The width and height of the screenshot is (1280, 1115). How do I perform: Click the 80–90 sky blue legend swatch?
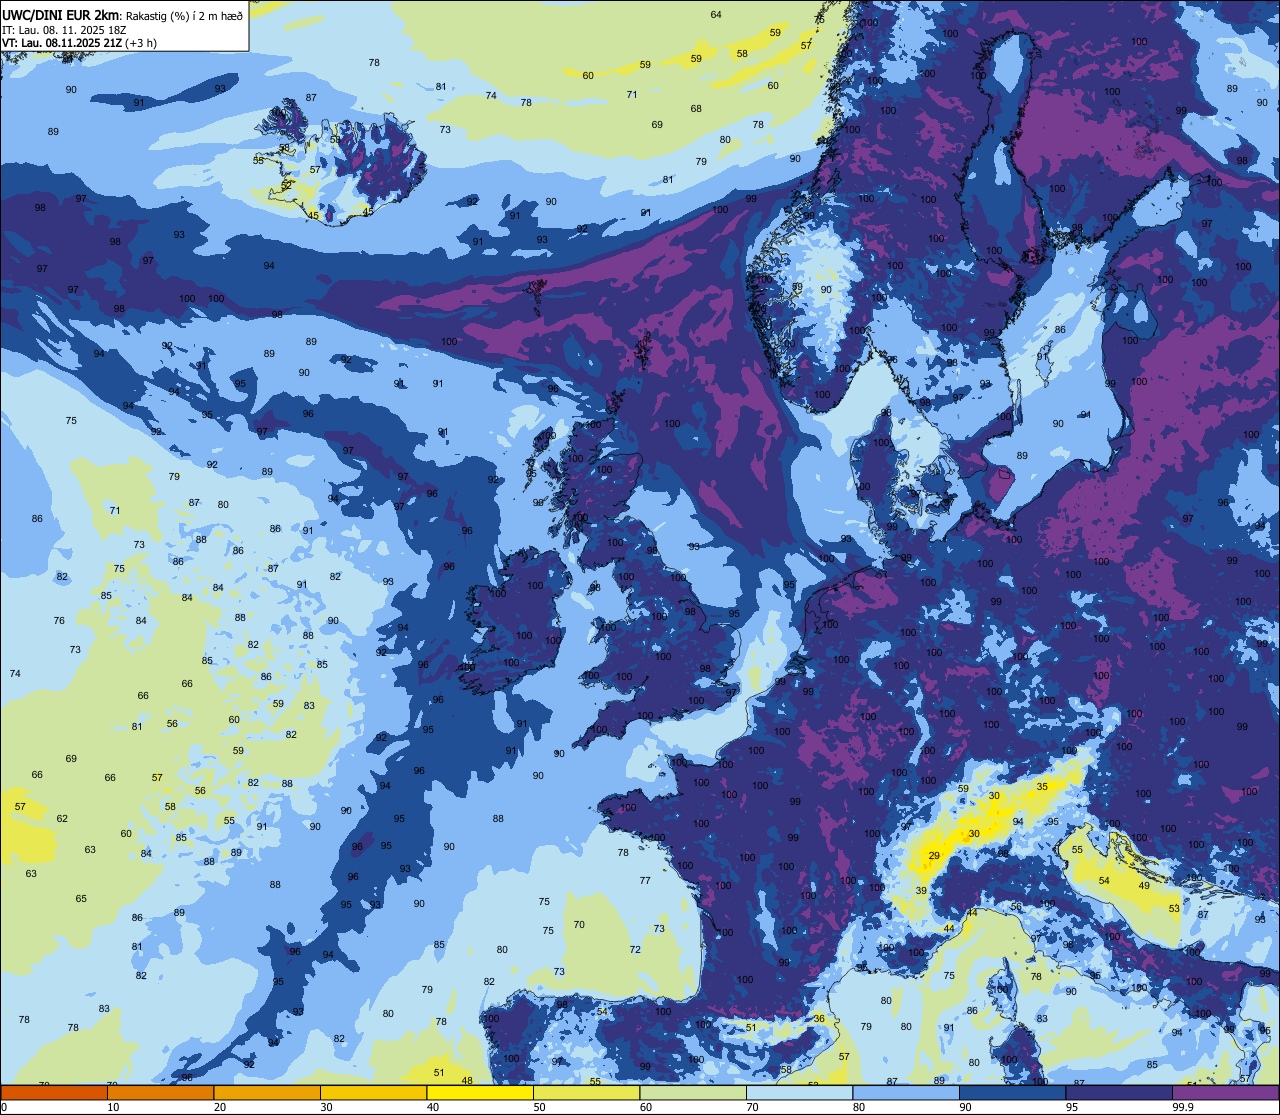(906, 1092)
